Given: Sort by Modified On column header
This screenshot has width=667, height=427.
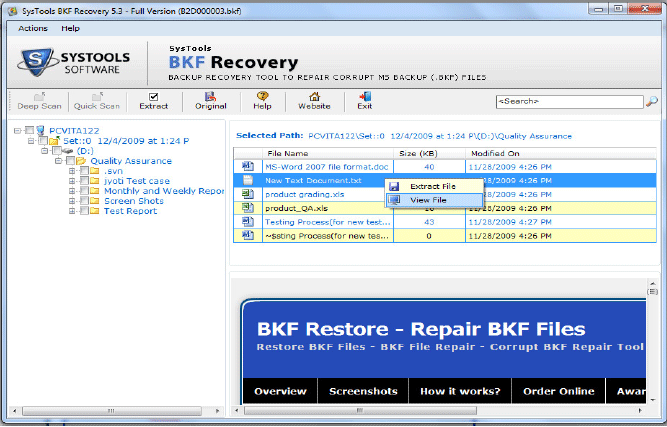Looking at the screenshot, I should 561,153.
